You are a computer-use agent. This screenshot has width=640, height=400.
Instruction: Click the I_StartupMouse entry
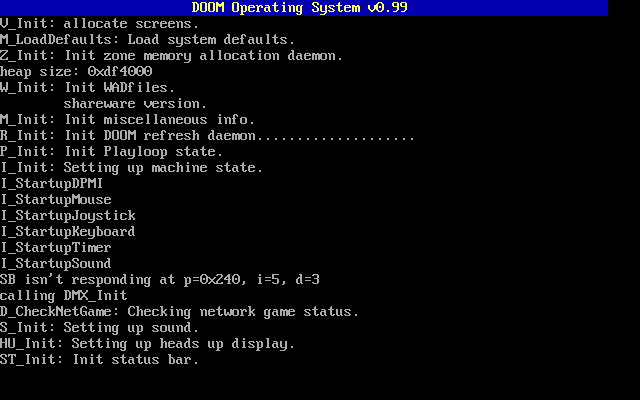click(56, 199)
